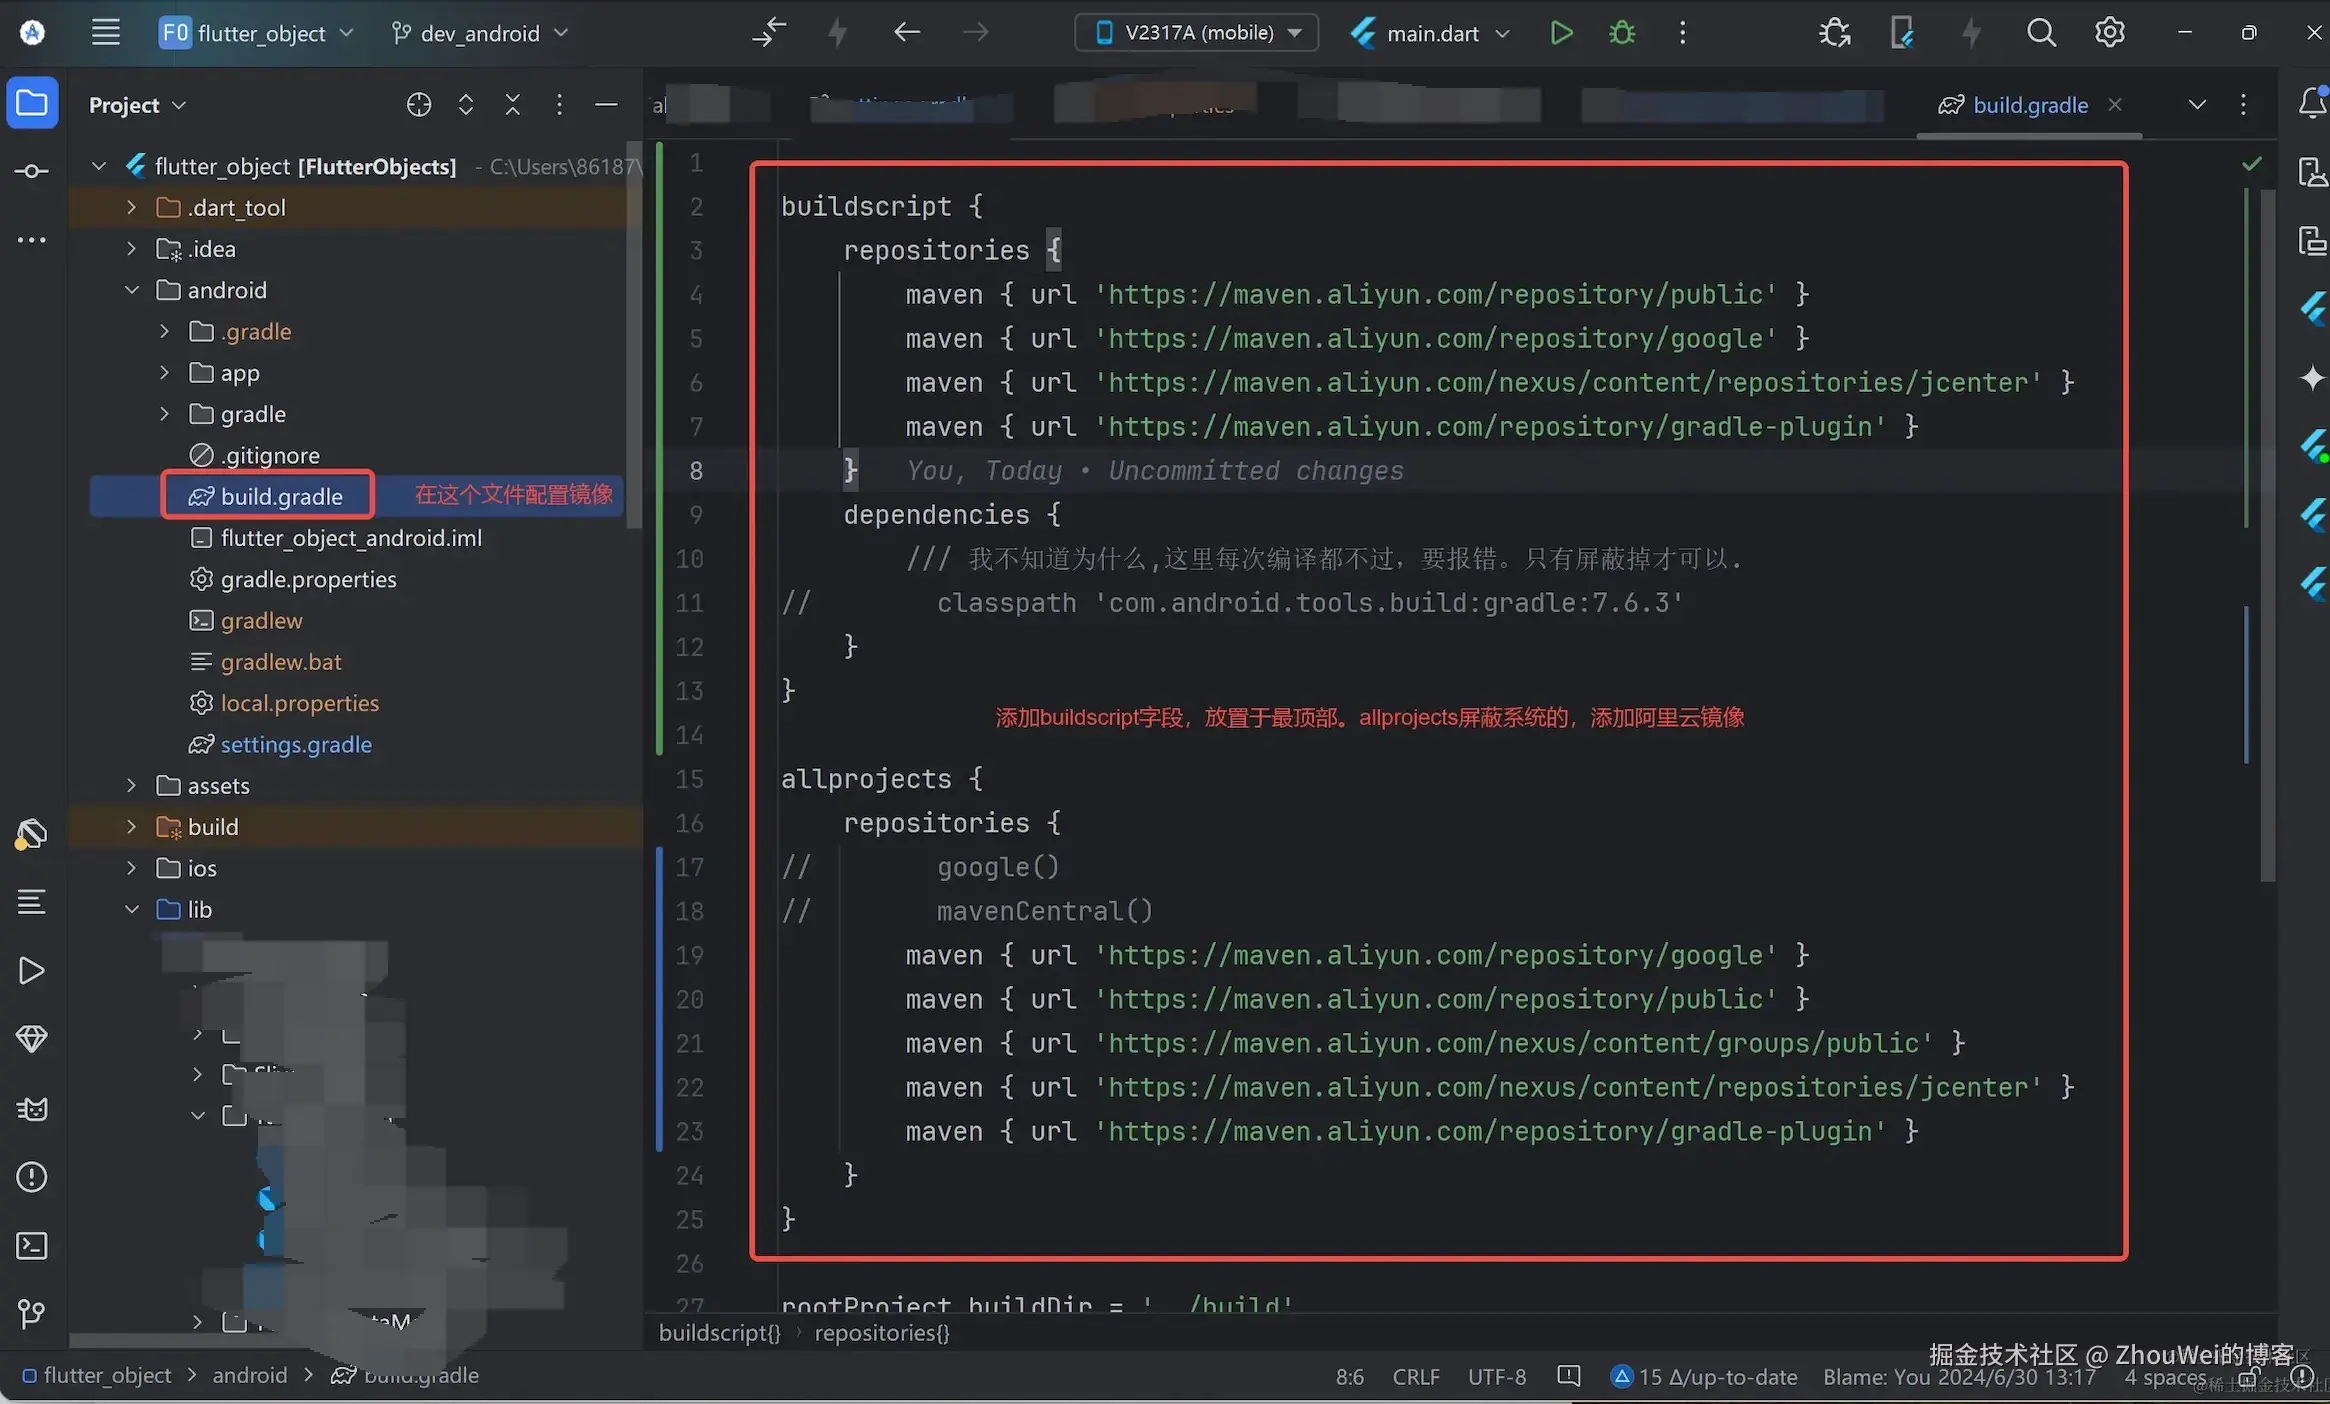The image size is (2330, 1404).
Task: Collapse the android folder node
Action: coord(131,290)
